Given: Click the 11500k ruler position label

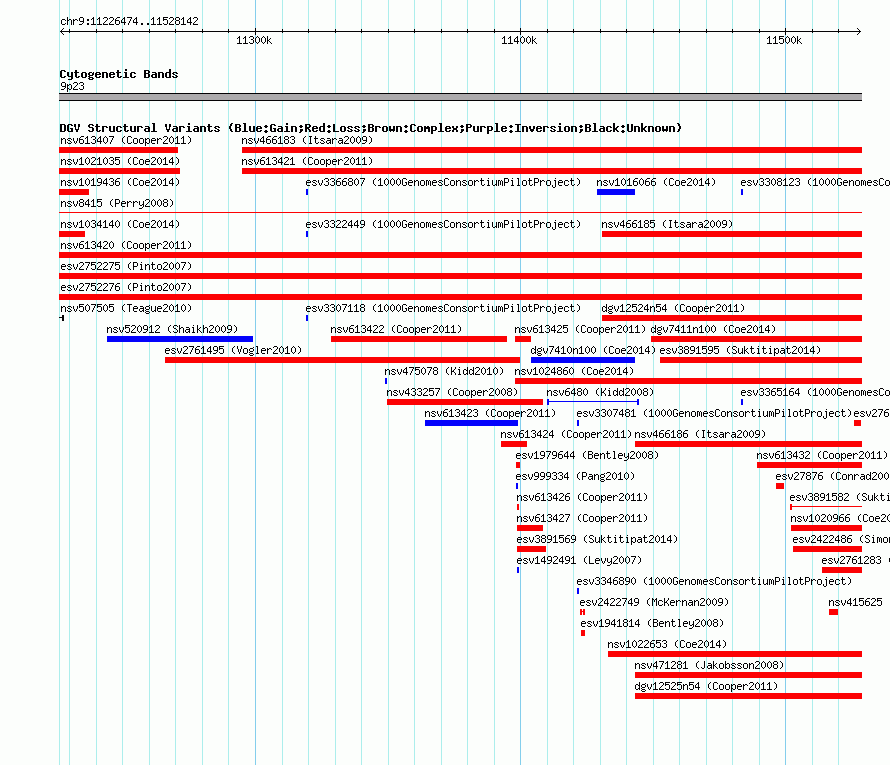Looking at the screenshot, I should point(784,40).
